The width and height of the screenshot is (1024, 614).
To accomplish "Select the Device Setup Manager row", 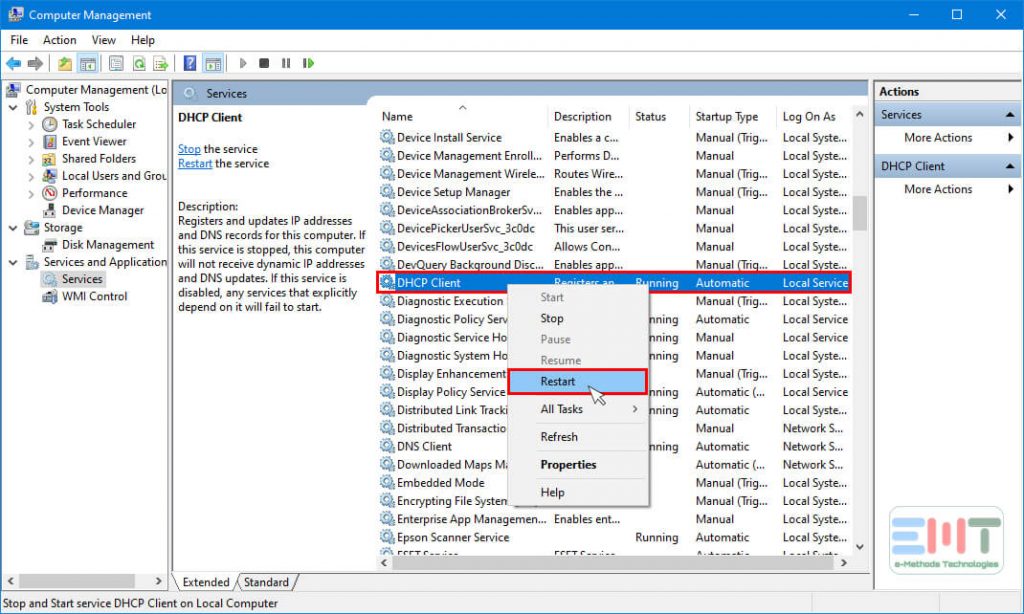I will [614, 192].
